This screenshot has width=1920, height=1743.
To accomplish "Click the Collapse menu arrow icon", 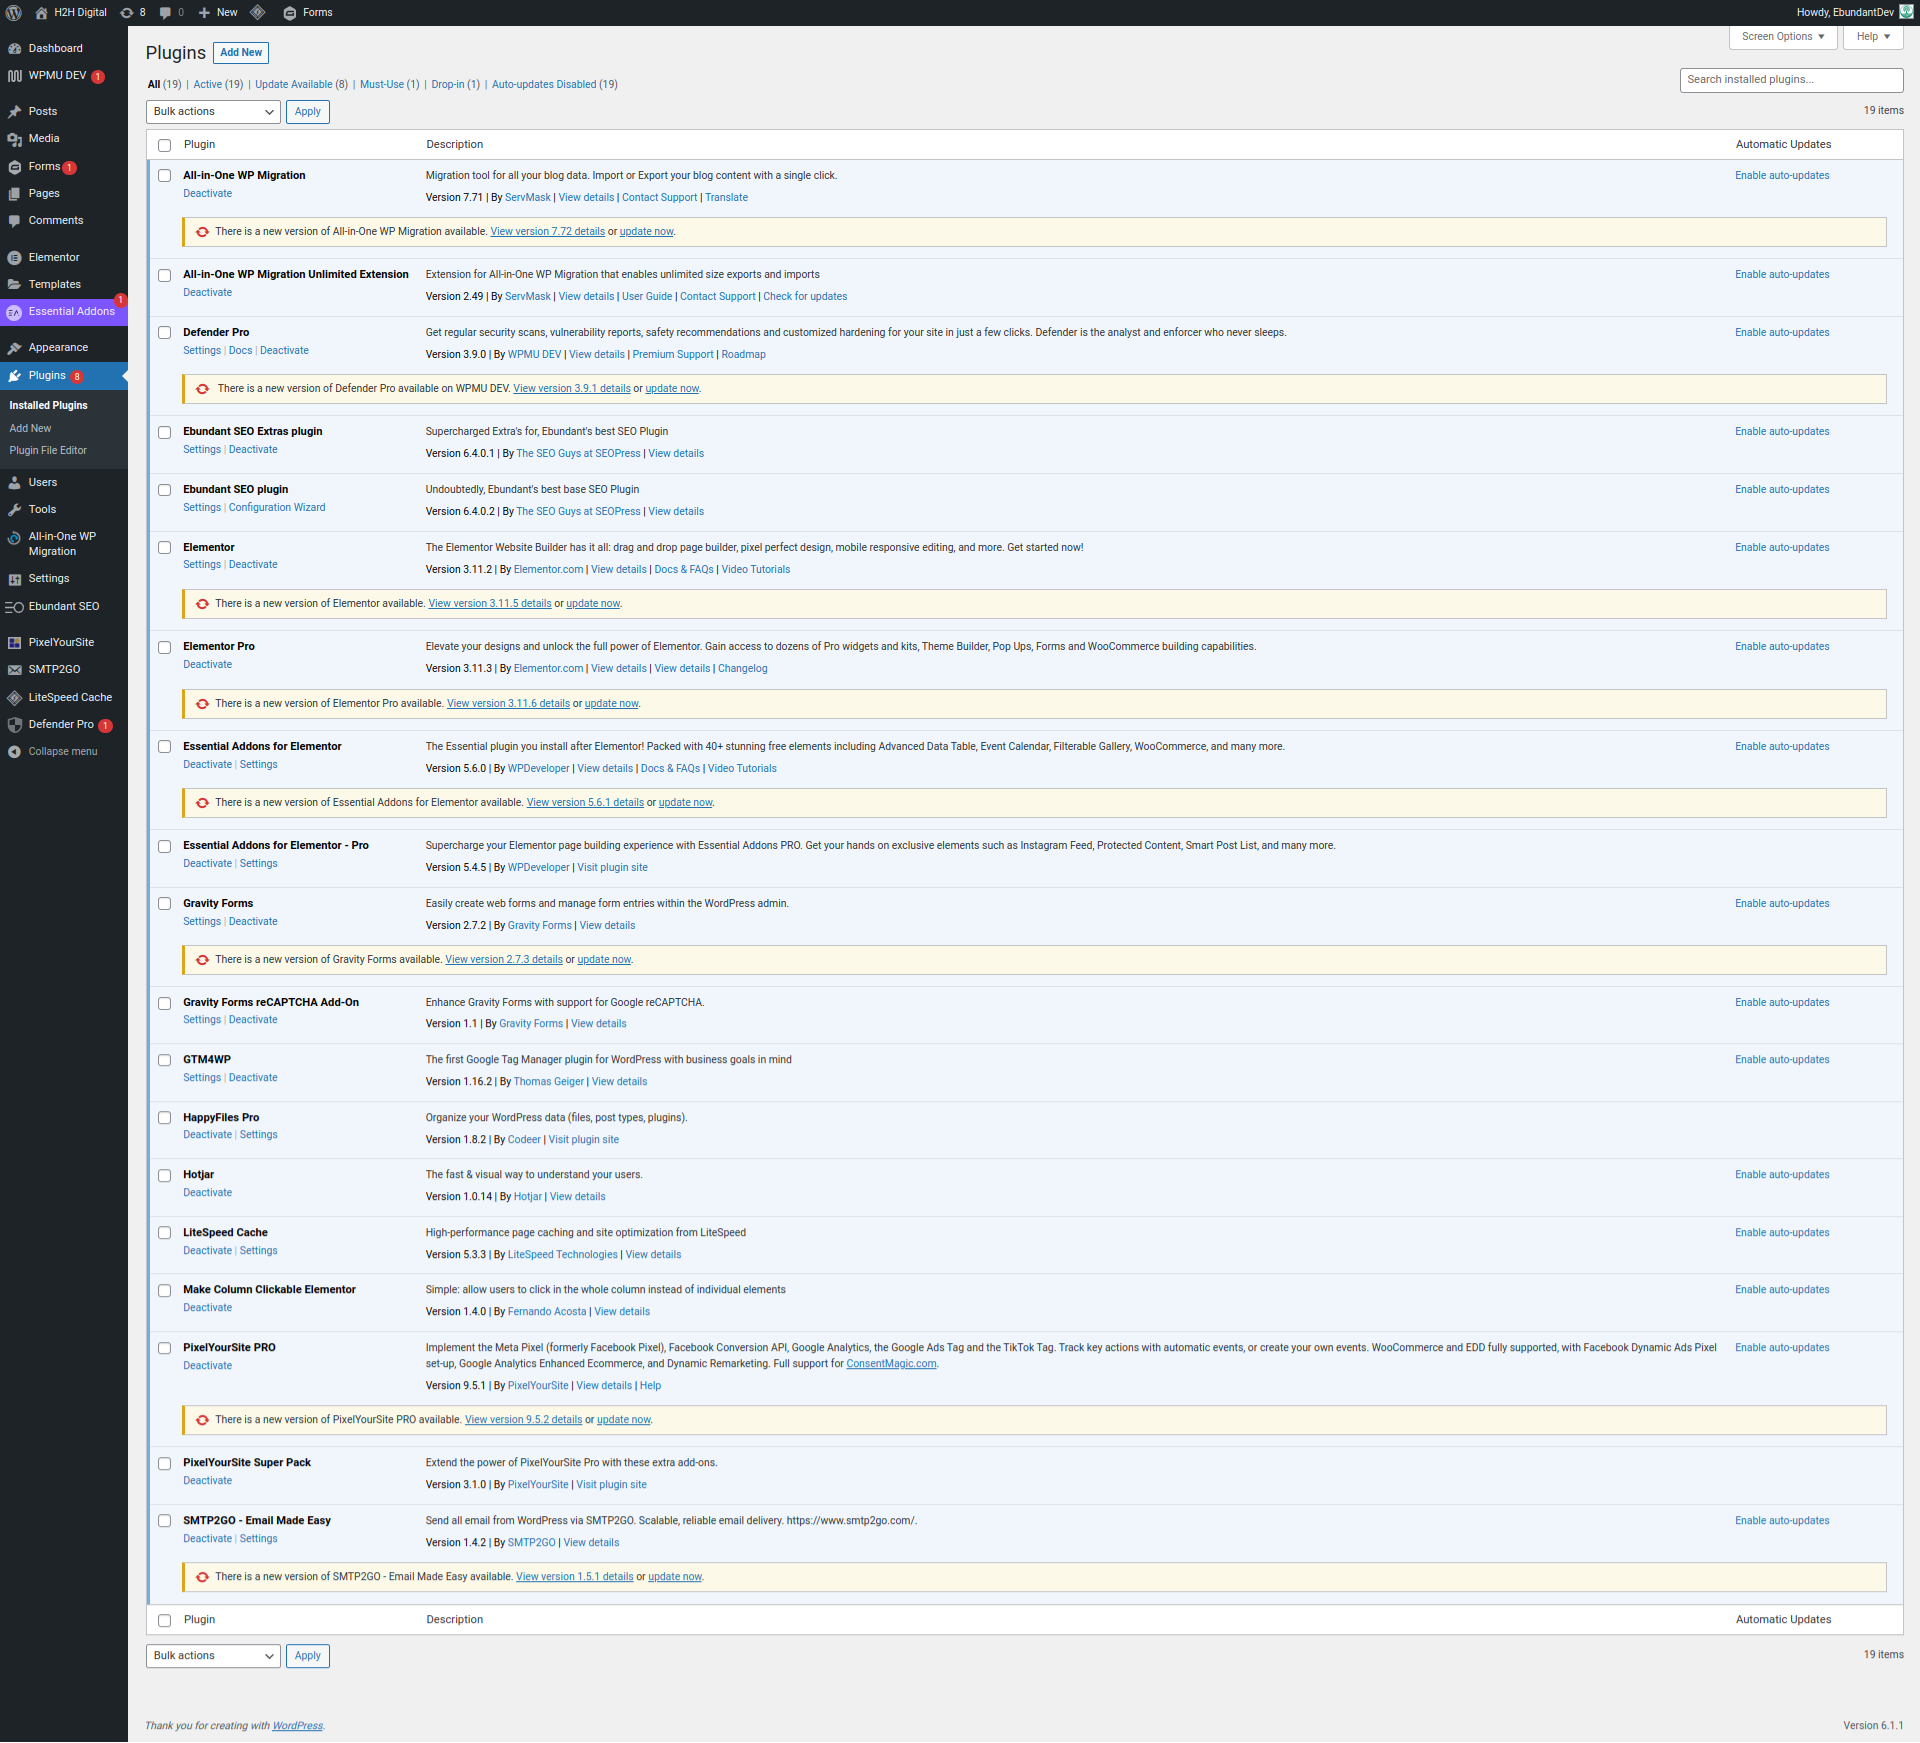I will click(x=14, y=752).
